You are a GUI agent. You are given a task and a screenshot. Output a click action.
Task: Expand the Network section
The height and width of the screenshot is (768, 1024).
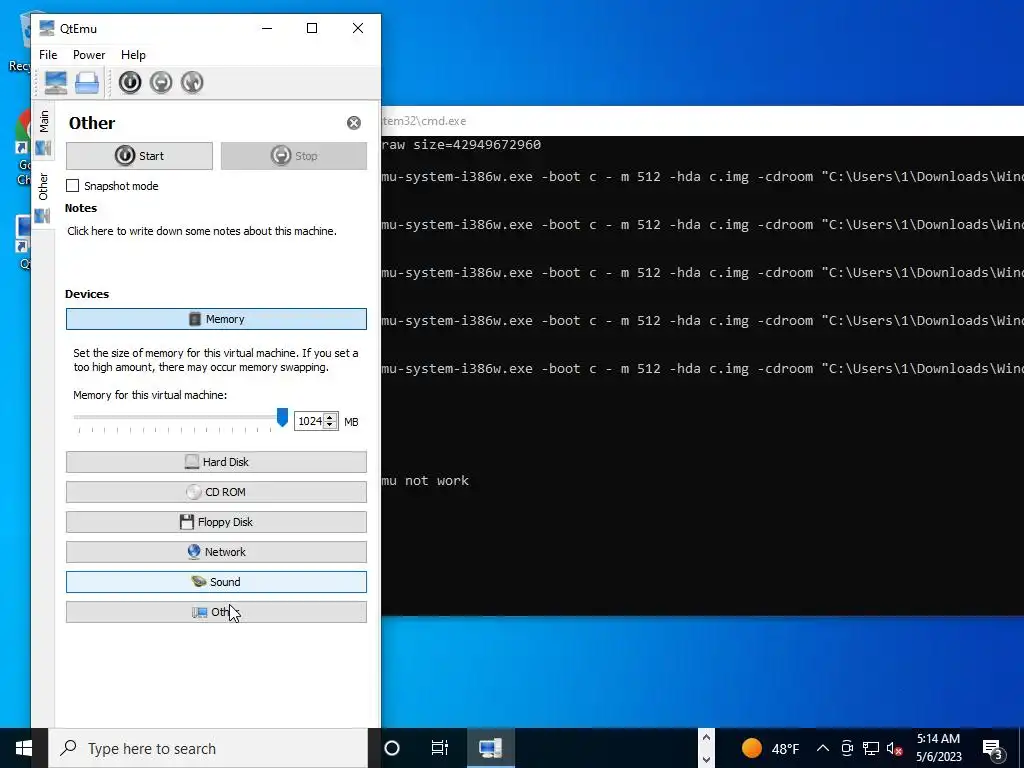pyautogui.click(x=216, y=552)
